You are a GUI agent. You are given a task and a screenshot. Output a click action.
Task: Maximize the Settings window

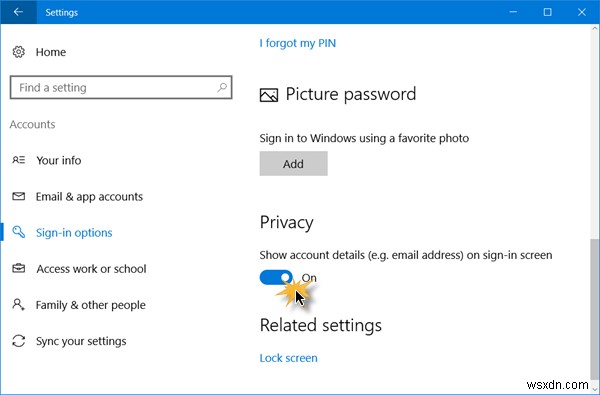pyautogui.click(x=548, y=12)
